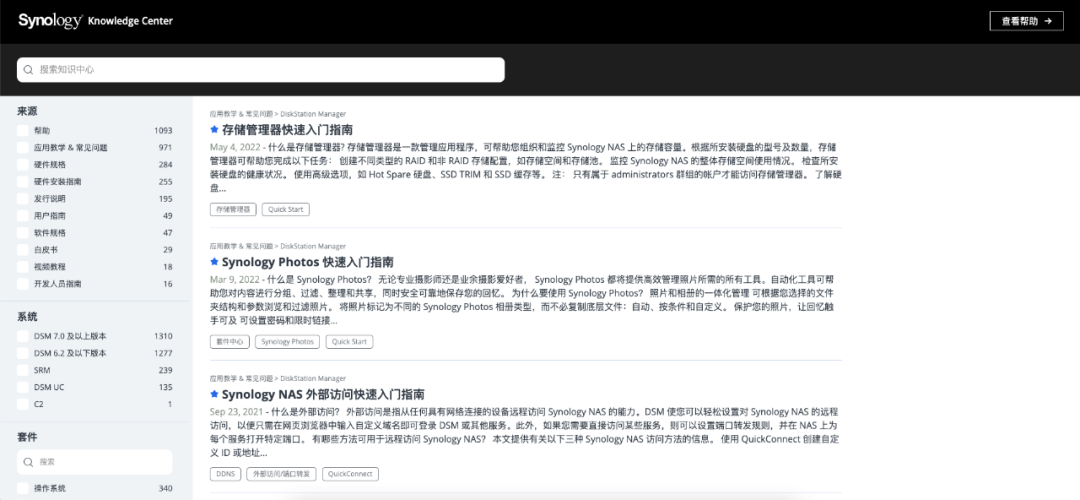
Task: Enable the 发行说明 filter checkbox
Action: [23, 198]
